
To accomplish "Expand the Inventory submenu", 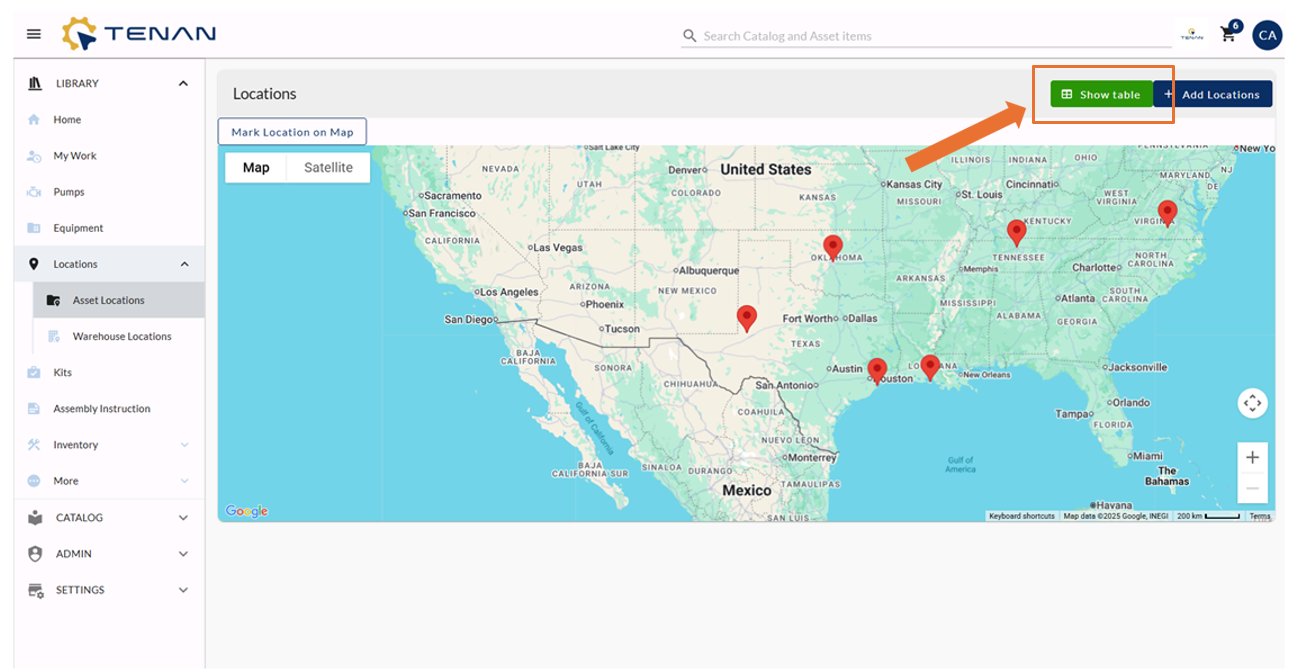I will click(x=184, y=445).
